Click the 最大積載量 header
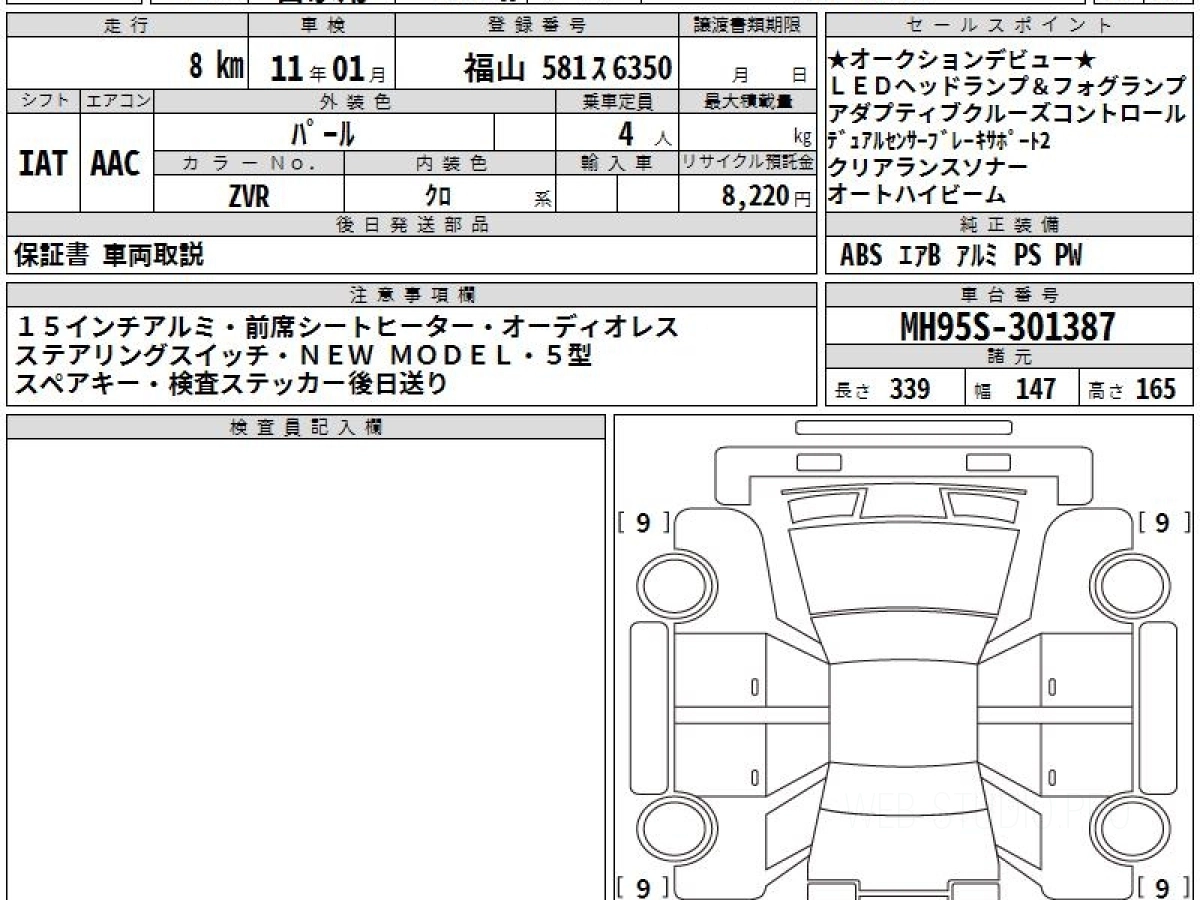Image resolution: width=1200 pixels, height=900 pixels. [x=748, y=101]
